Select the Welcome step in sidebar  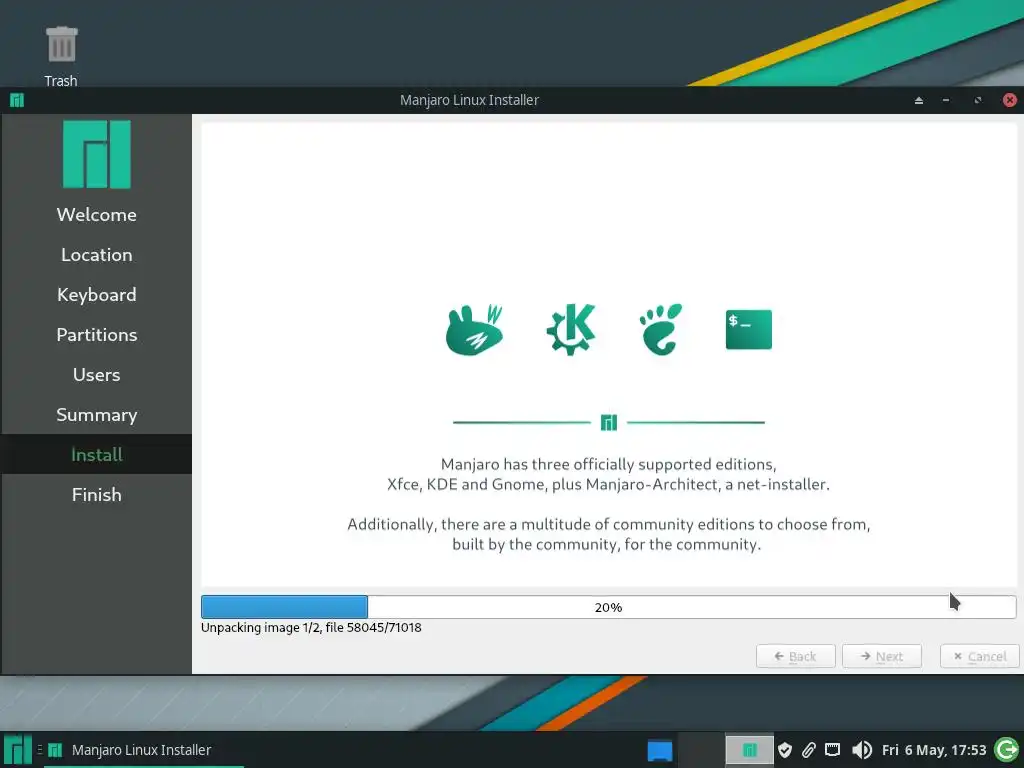tap(97, 214)
